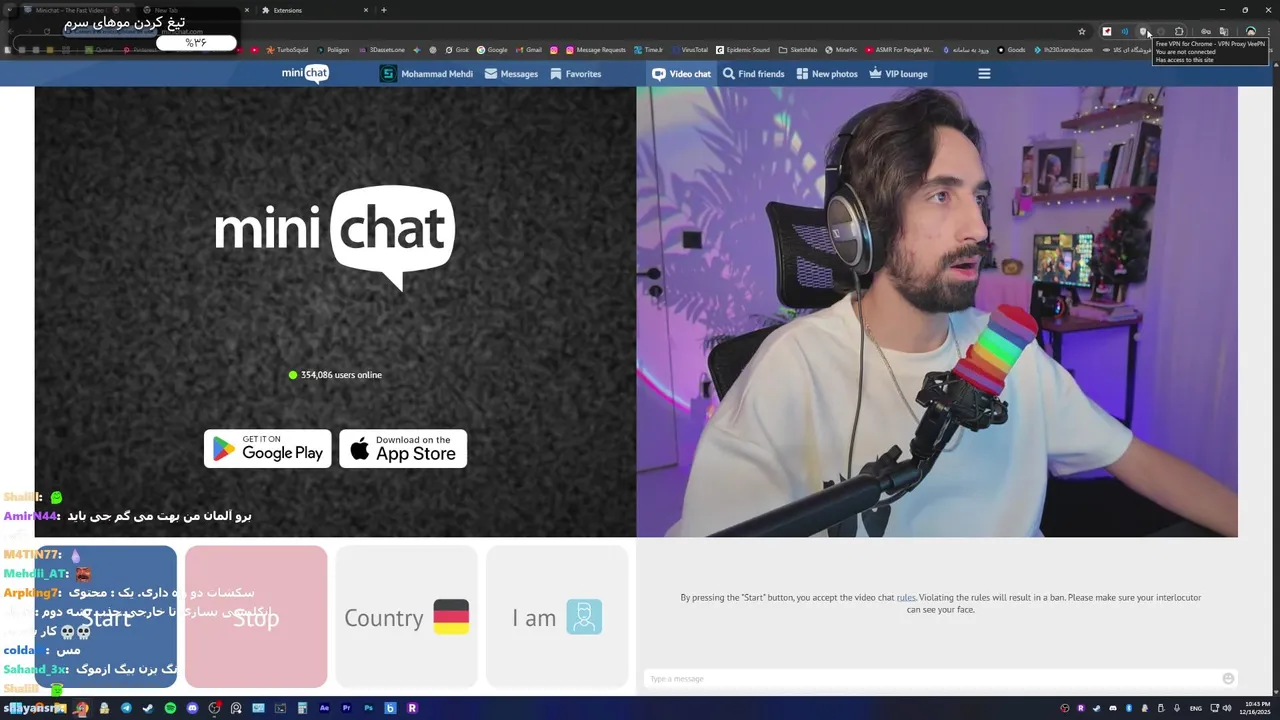Open the Country selector
Image resolution: width=1280 pixels, height=720 pixels.
point(406,617)
